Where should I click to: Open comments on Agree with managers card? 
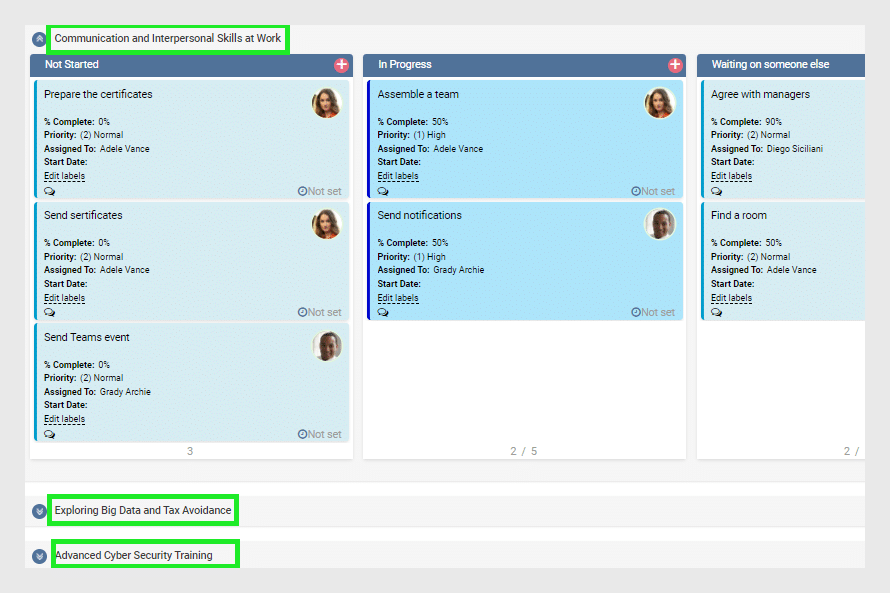pyautogui.click(x=716, y=191)
